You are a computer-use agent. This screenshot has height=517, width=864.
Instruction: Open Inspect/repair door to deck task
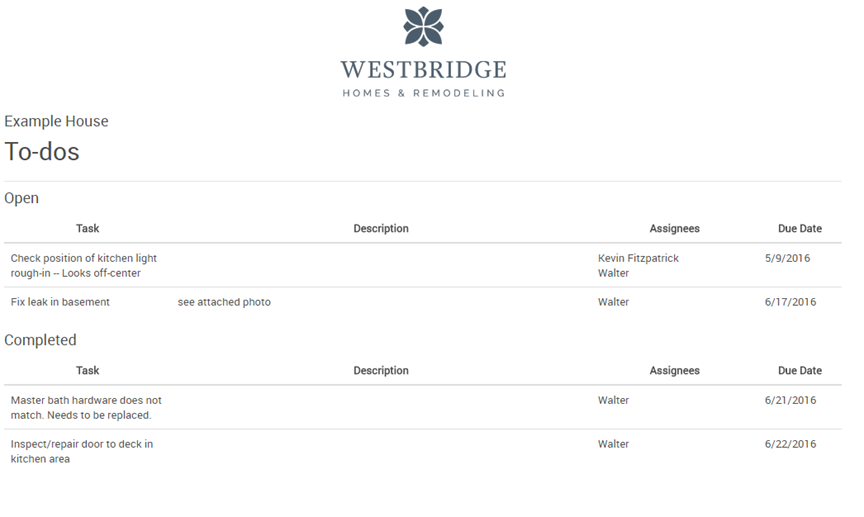point(82,451)
